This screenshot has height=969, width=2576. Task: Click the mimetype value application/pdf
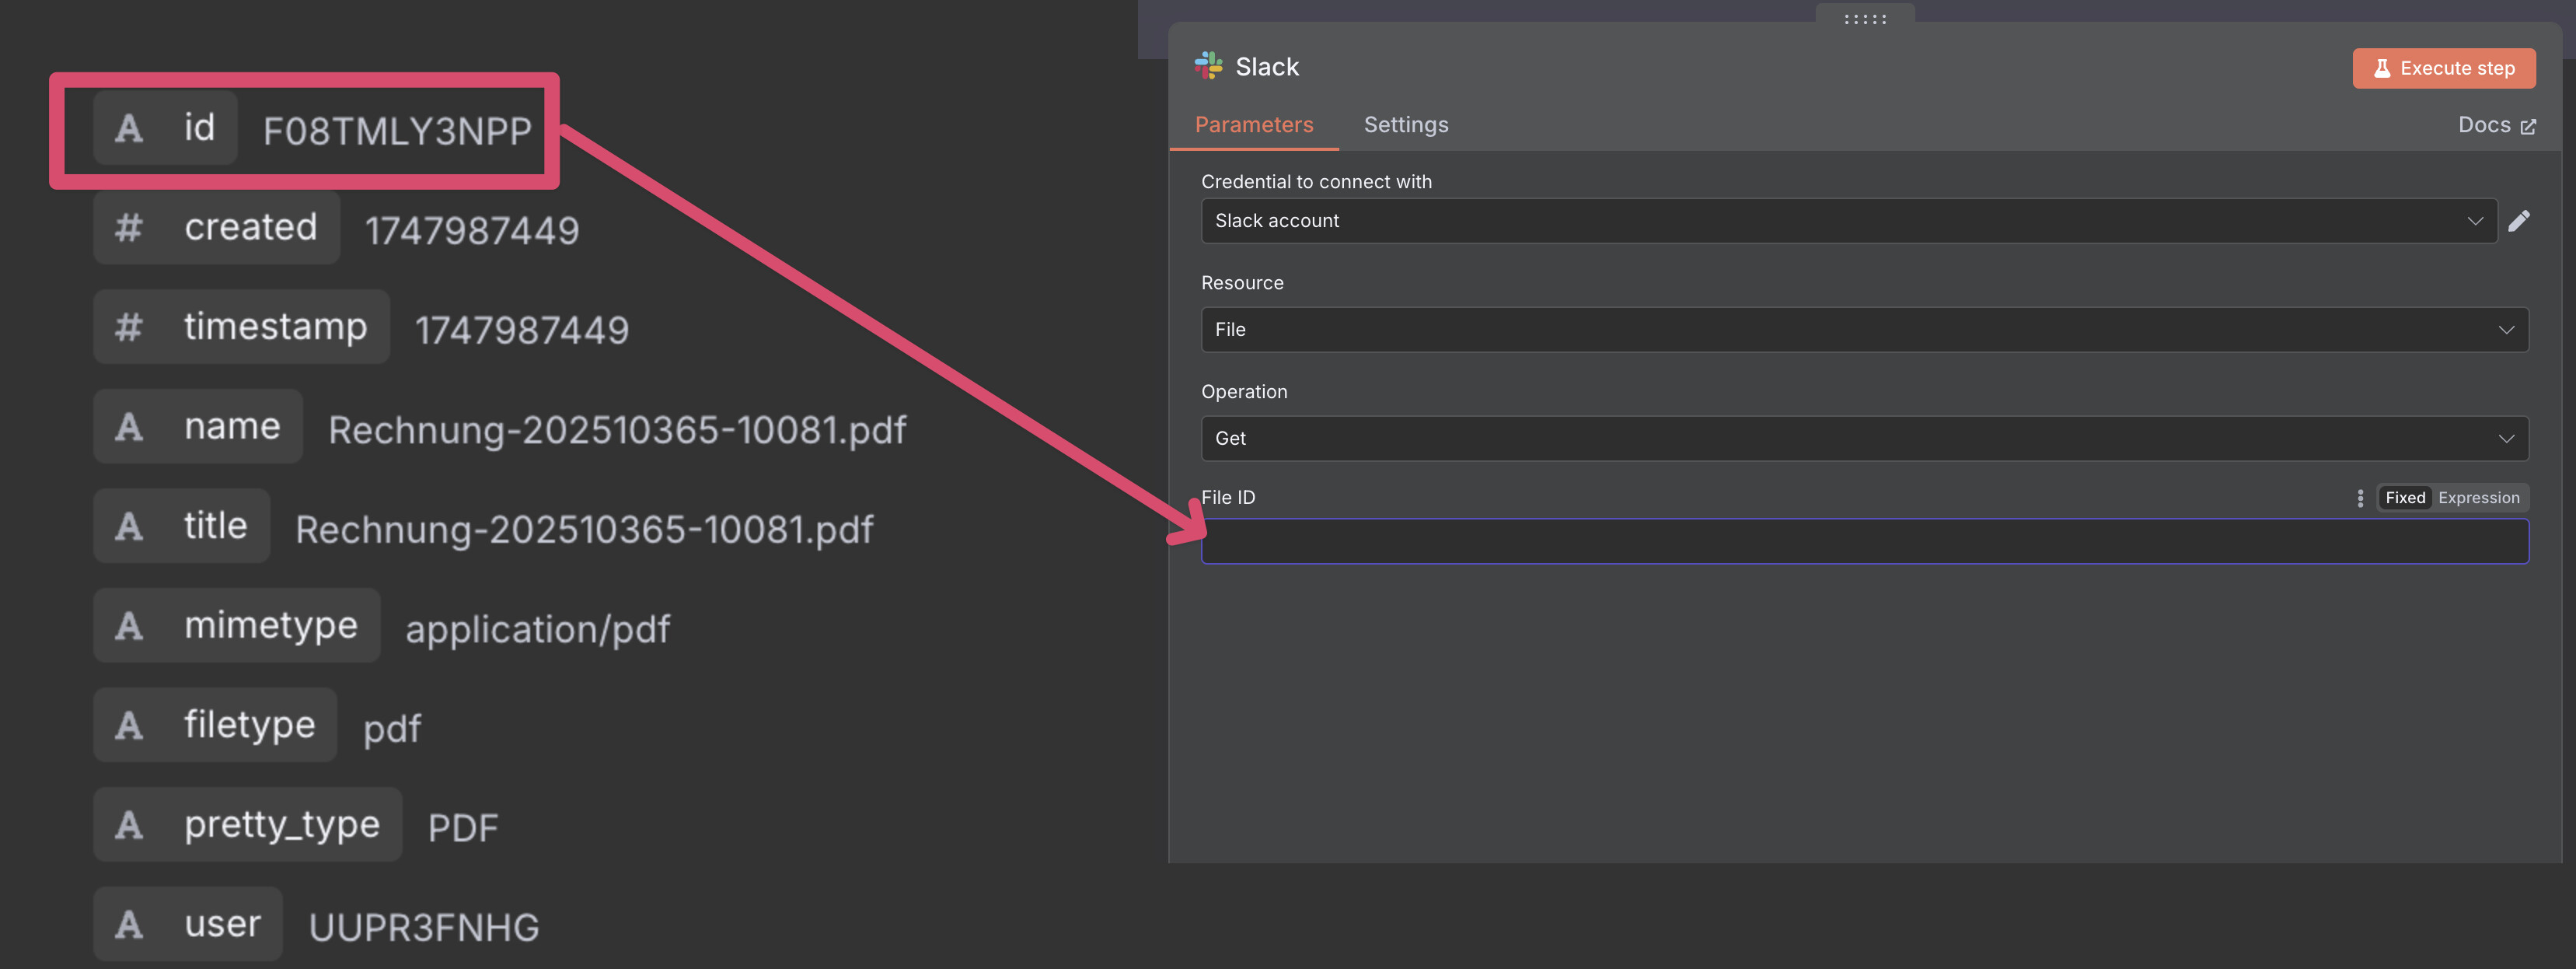tap(538, 630)
